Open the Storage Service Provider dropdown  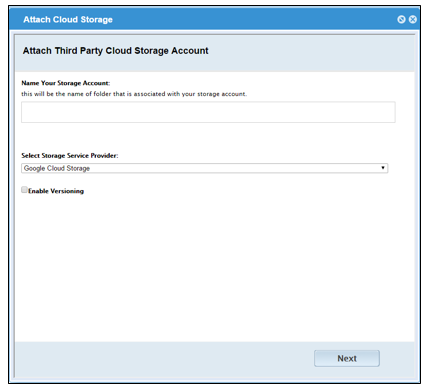204,168
